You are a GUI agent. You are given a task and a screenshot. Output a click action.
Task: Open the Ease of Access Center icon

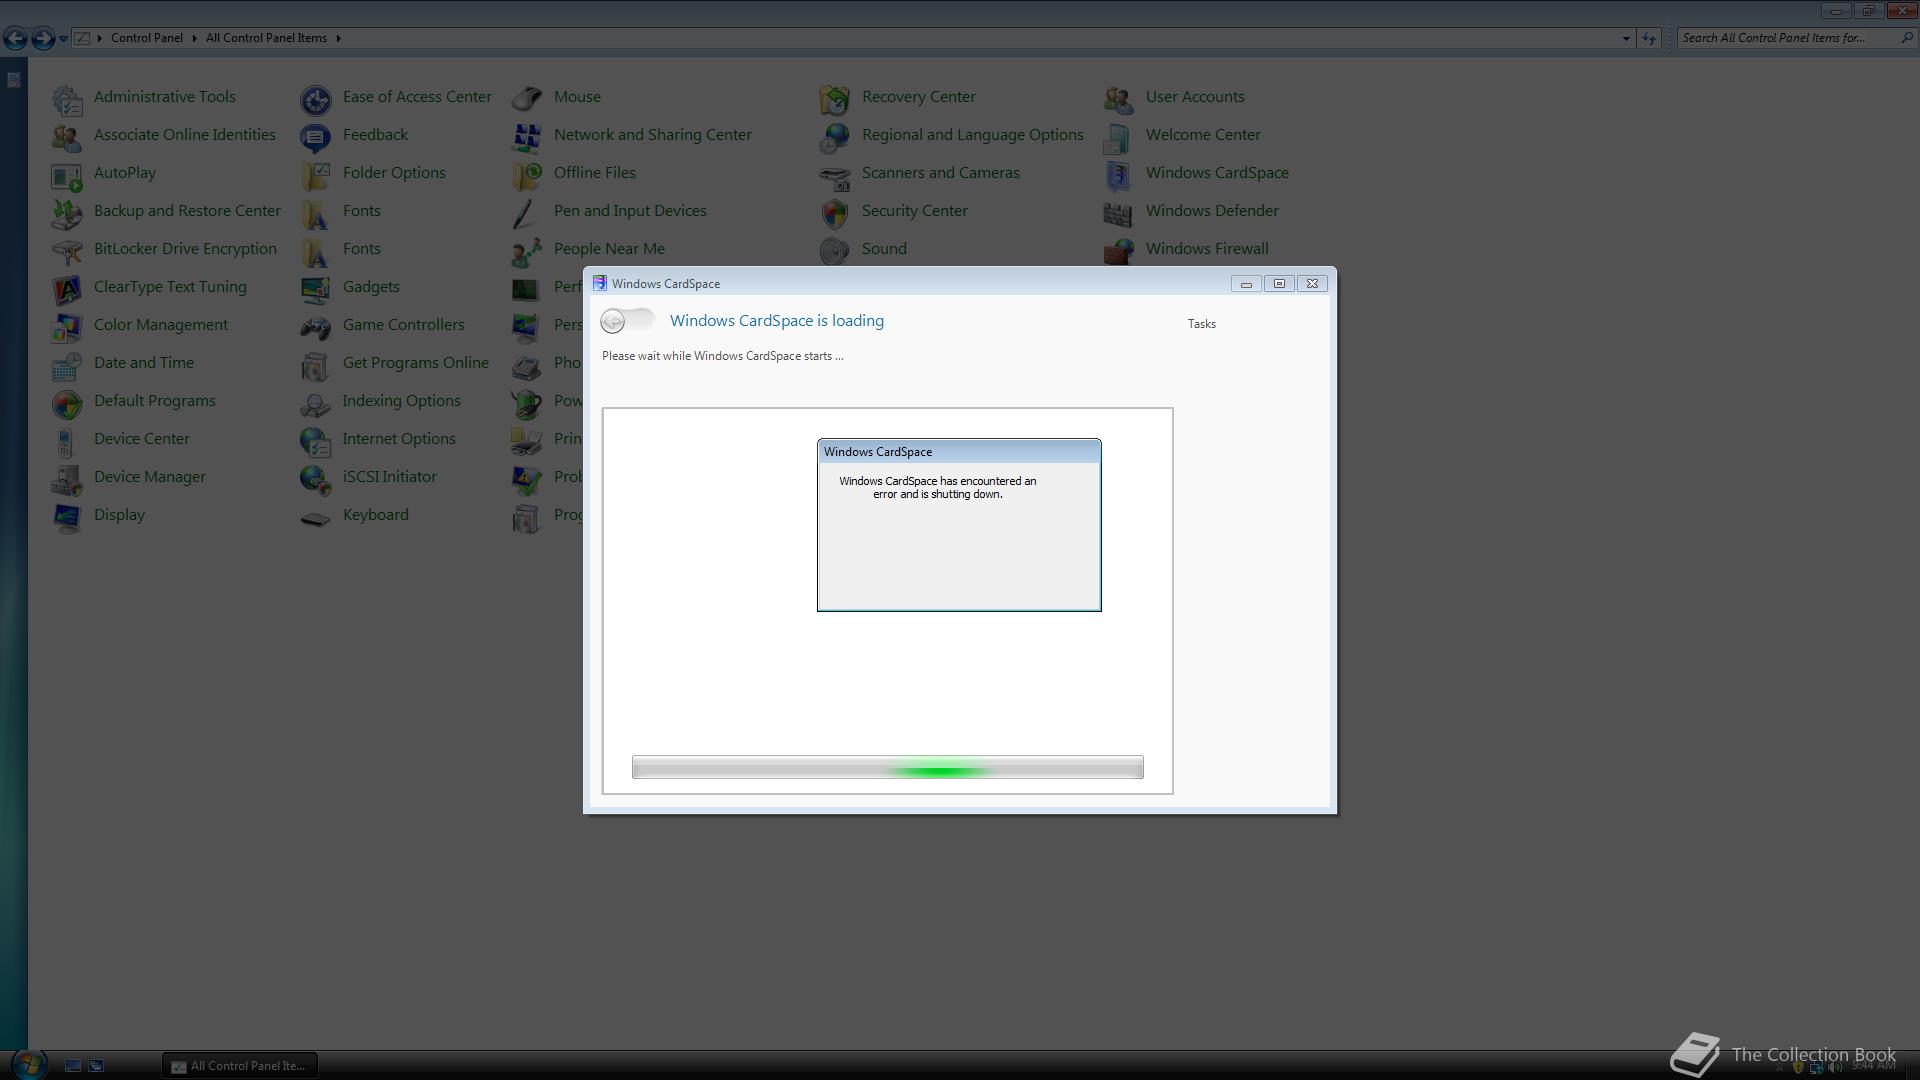click(x=316, y=98)
